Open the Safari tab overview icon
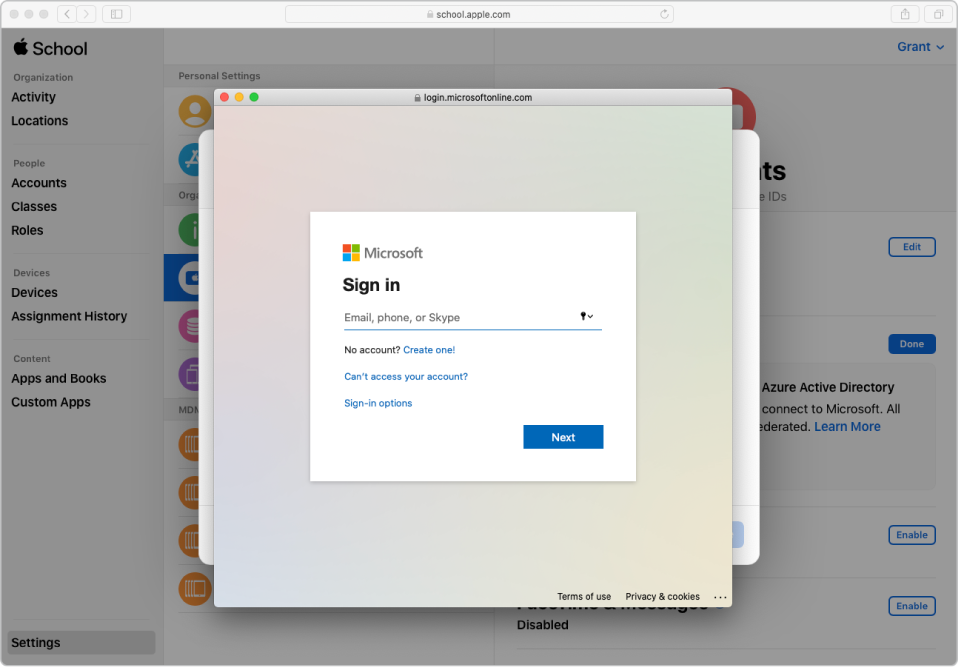 939,14
